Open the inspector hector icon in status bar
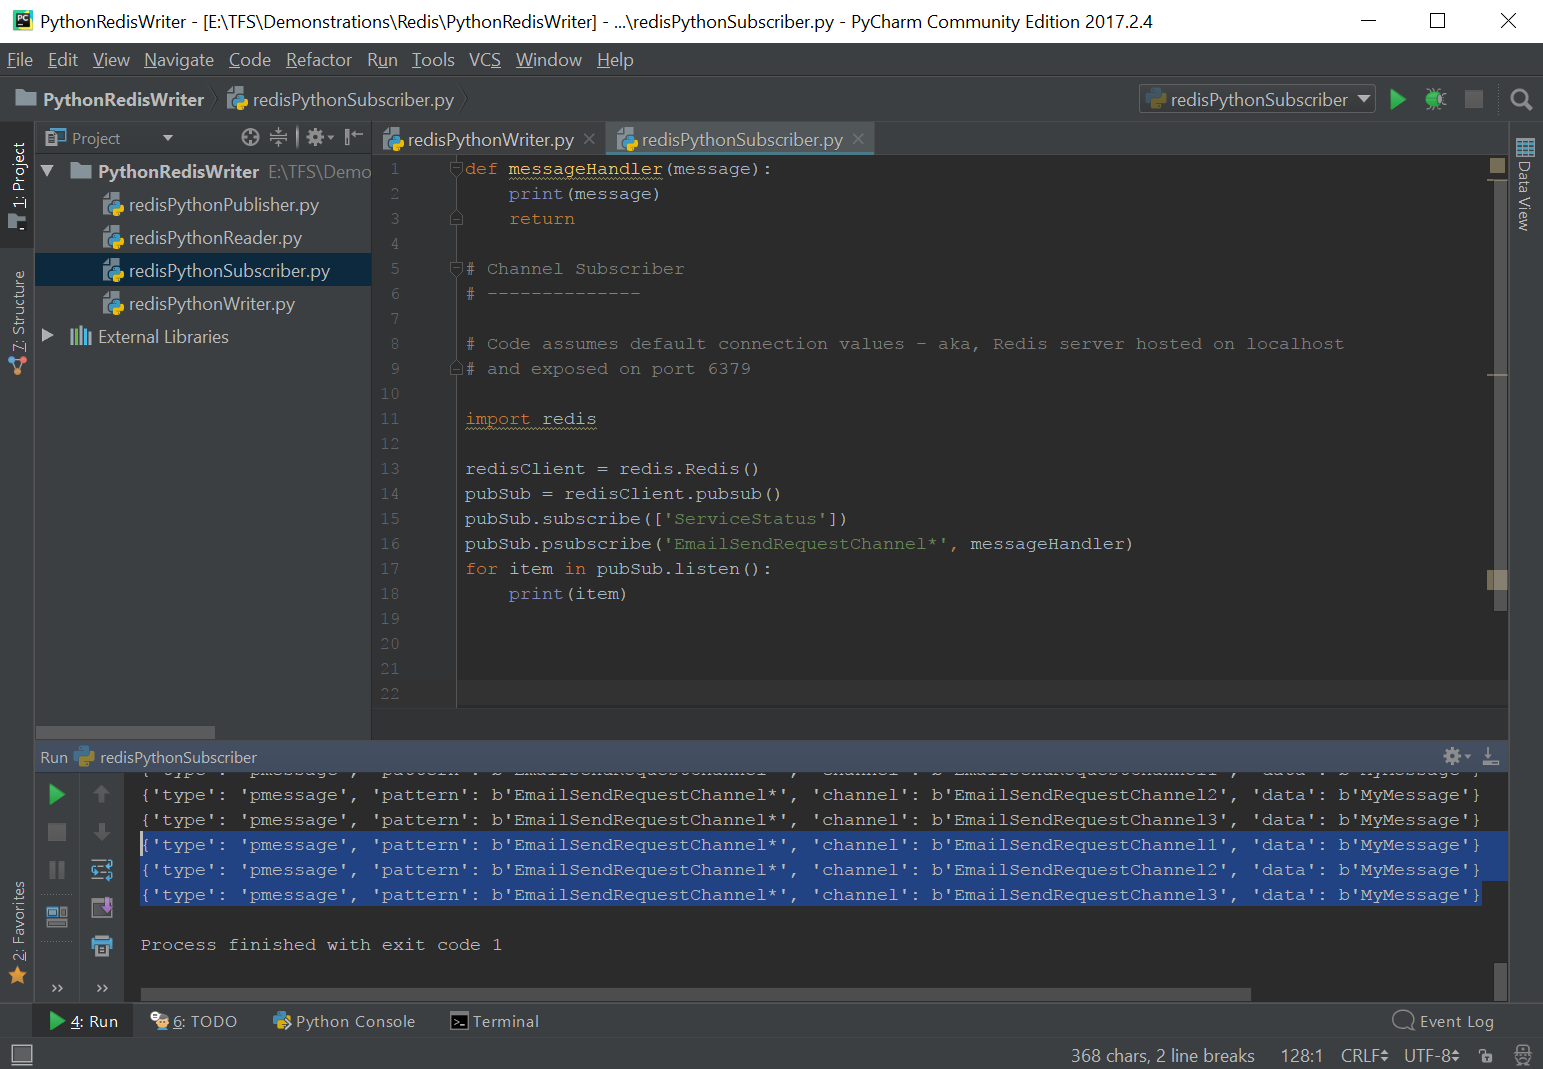1543x1069 pixels. [x=1522, y=1056]
